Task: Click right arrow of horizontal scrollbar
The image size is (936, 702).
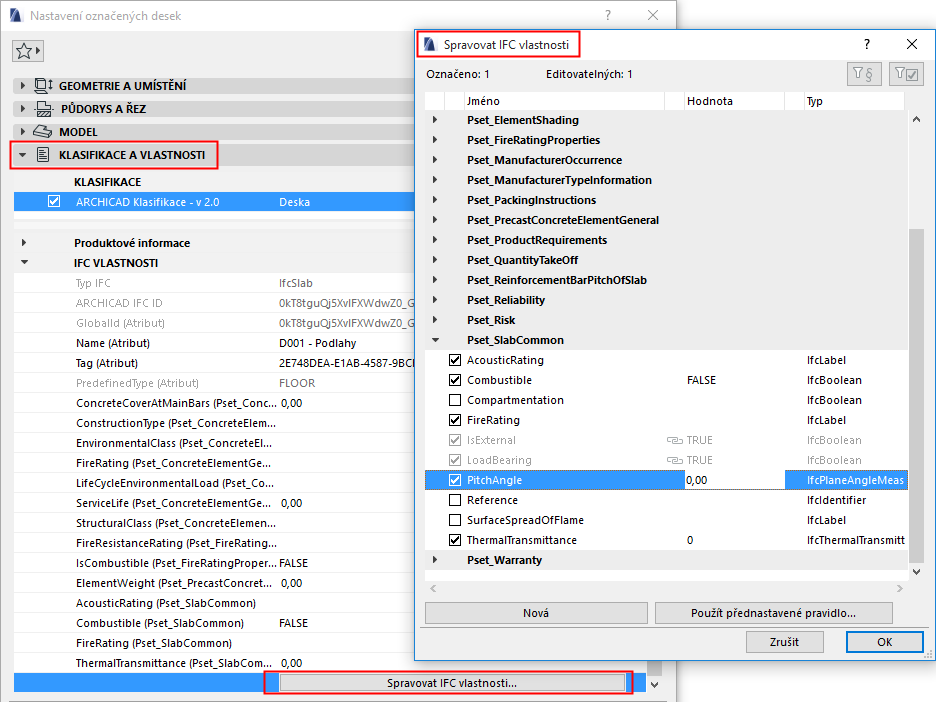Action: pos(900,589)
